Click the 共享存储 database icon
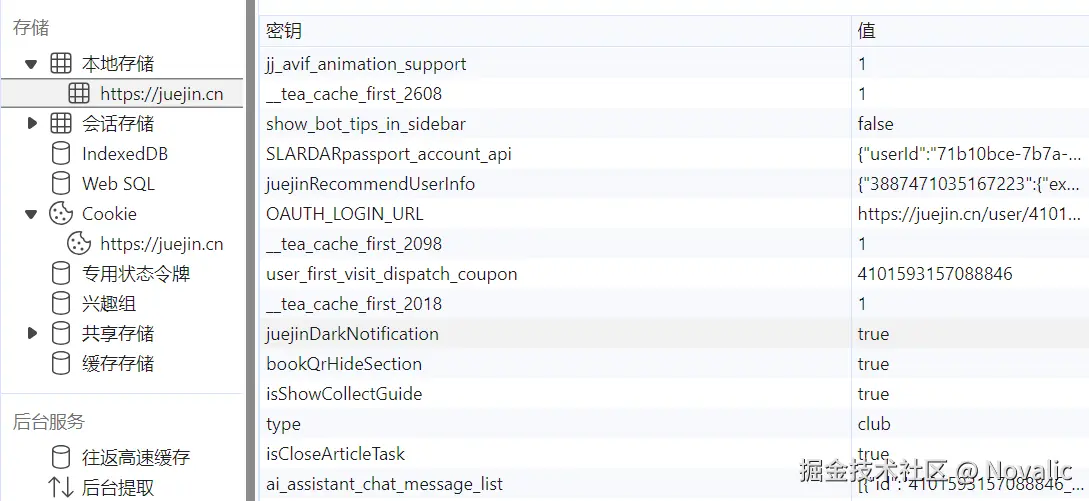Viewport: 1089px width, 501px height. 61,334
